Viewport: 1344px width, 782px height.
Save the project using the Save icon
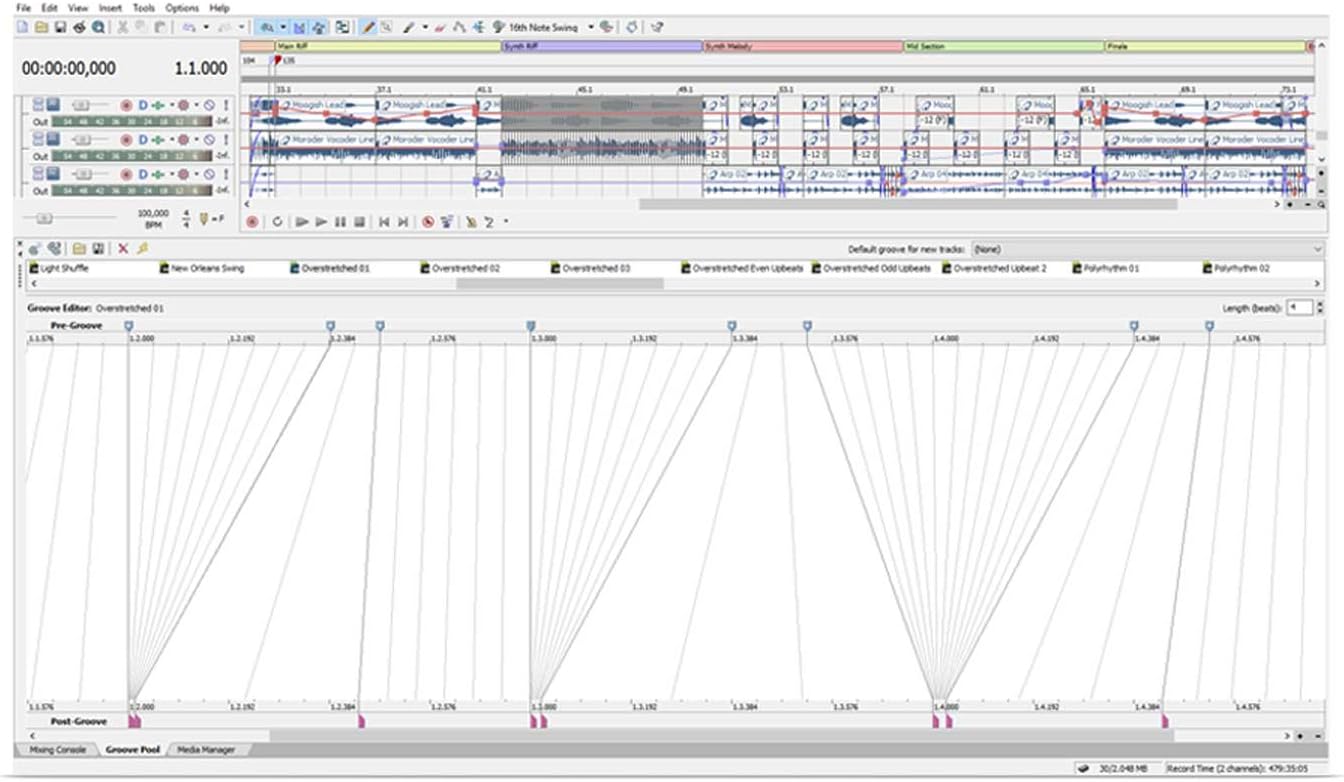(62, 27)
